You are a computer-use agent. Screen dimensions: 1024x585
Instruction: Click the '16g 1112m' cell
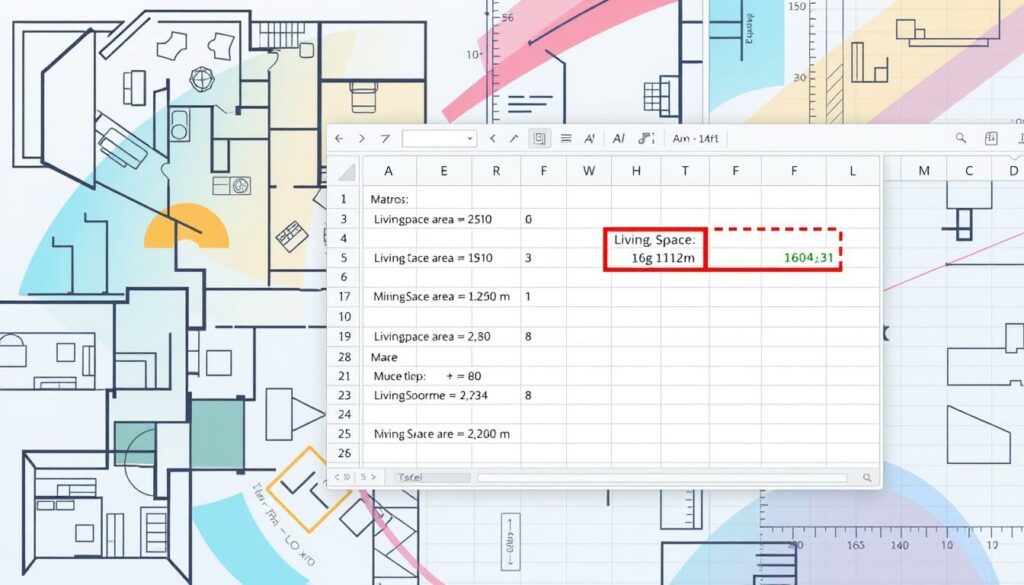tap(663, 258)
